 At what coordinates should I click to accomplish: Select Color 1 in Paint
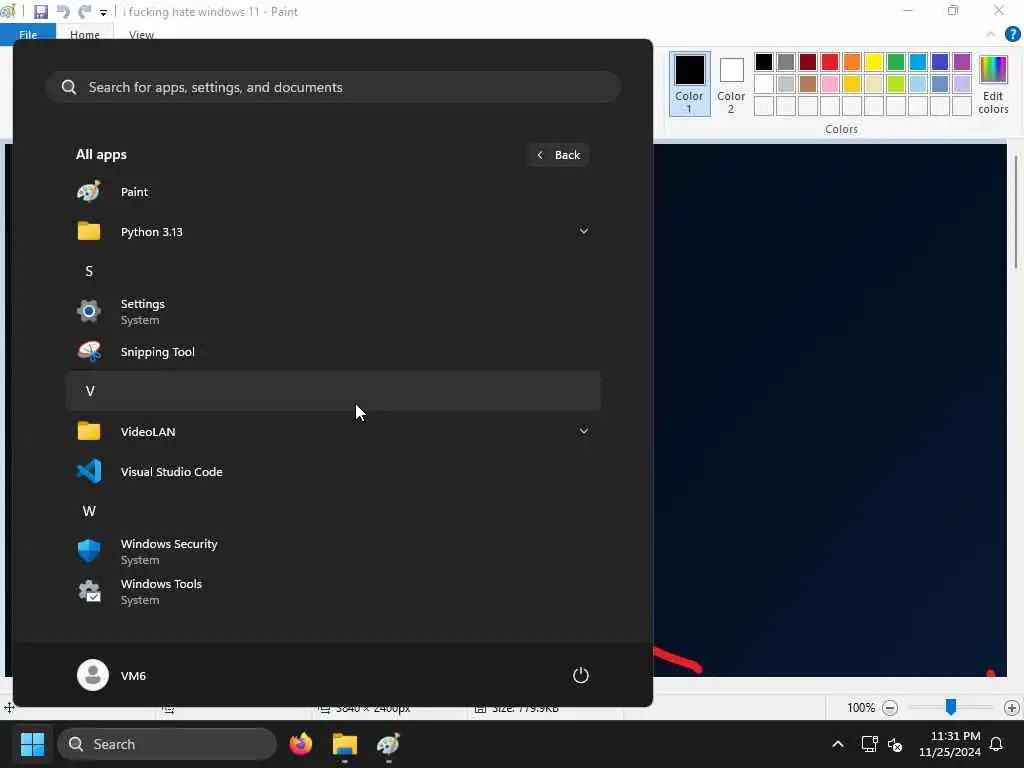click(x=689, y=84)
